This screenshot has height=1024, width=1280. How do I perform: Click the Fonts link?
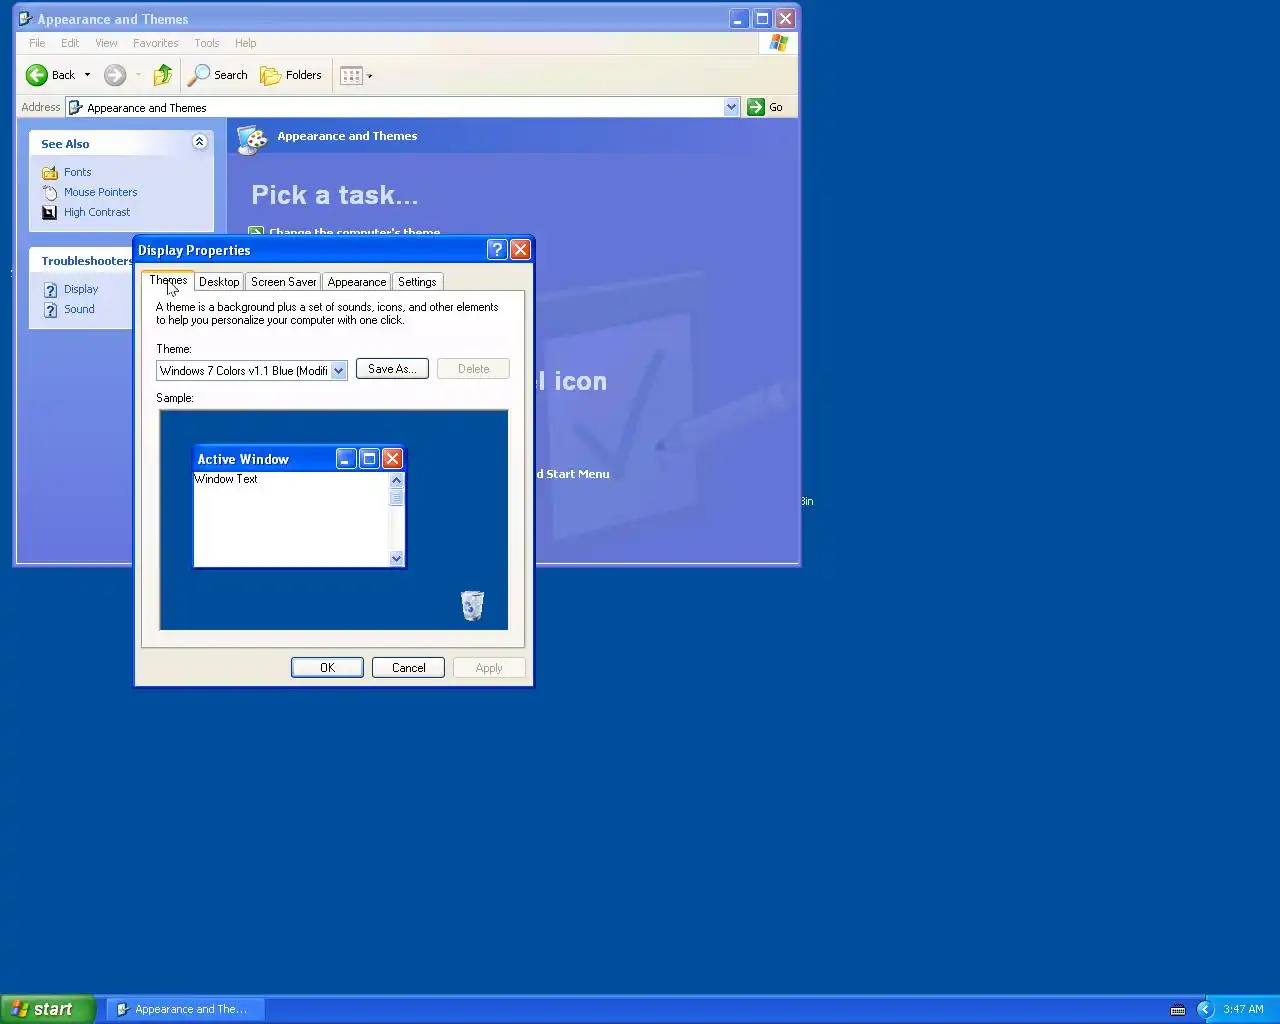pos(77,172)
